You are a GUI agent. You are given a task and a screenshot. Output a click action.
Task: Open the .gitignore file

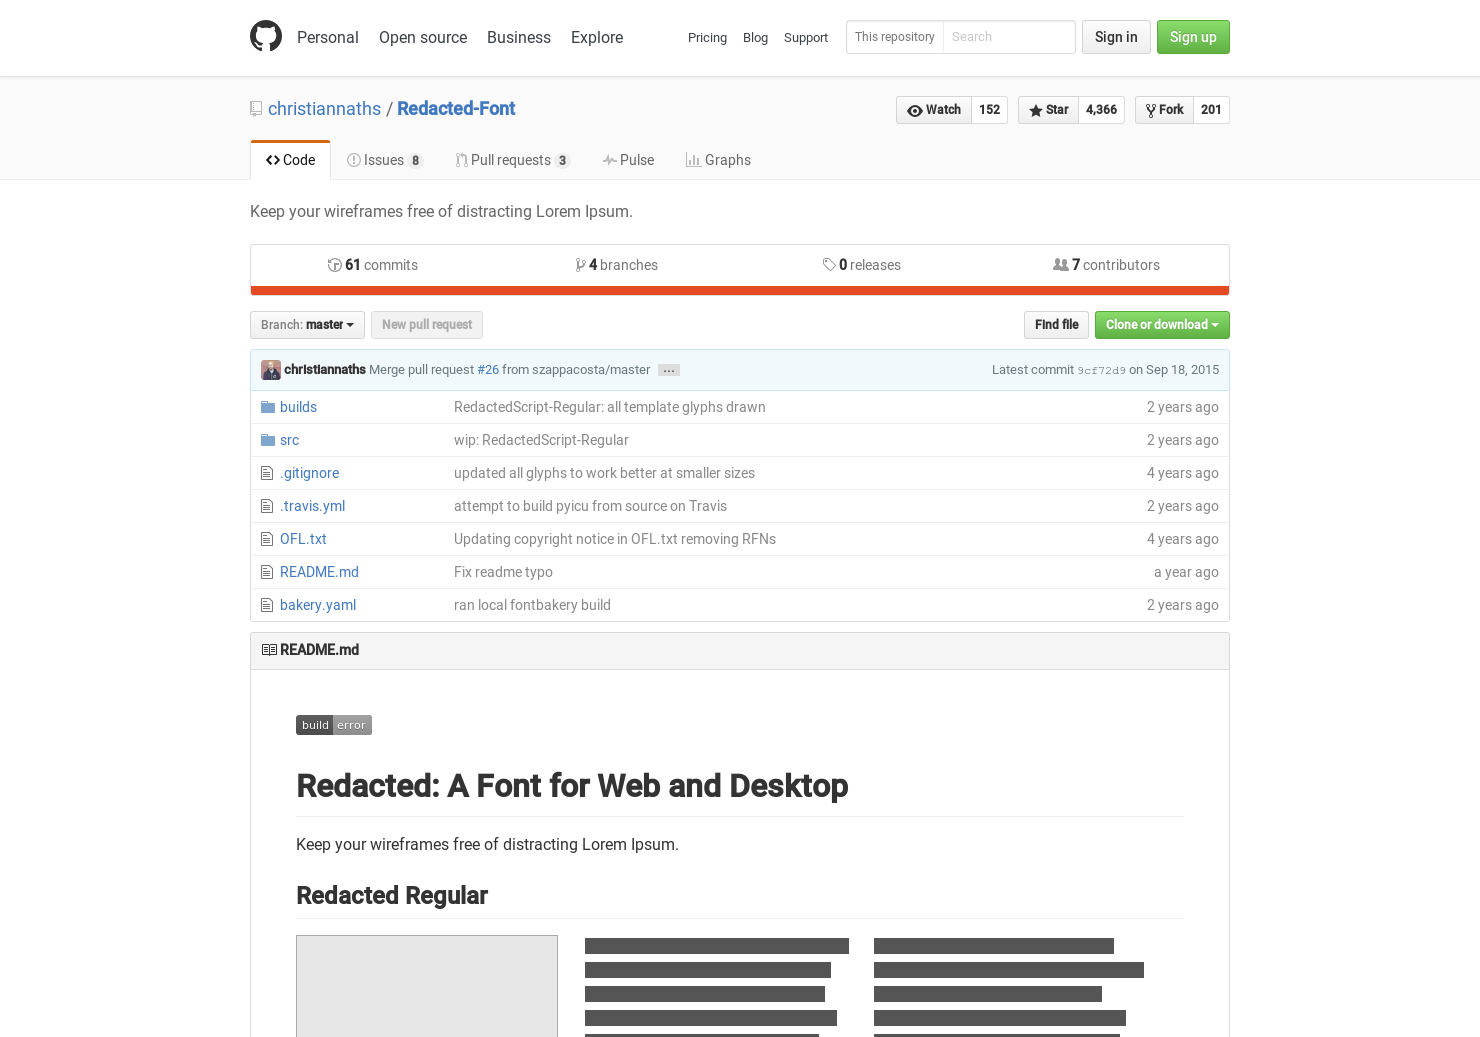pos(309,473)
